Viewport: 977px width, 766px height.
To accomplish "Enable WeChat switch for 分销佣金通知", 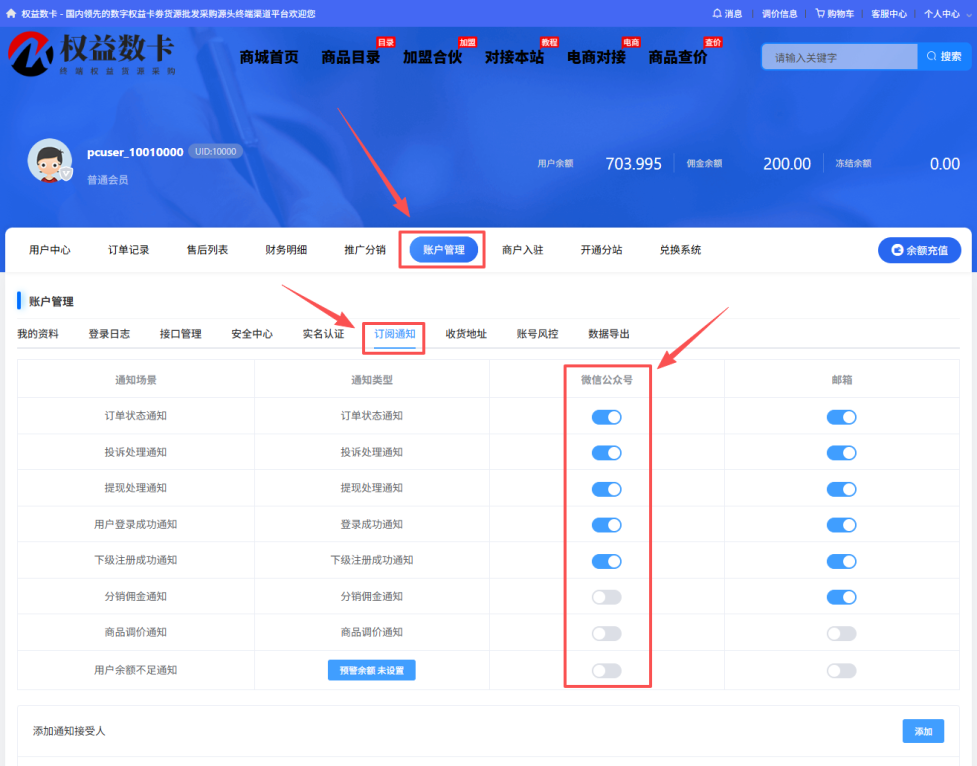I will pyautogui.click(x=606, y=597).
